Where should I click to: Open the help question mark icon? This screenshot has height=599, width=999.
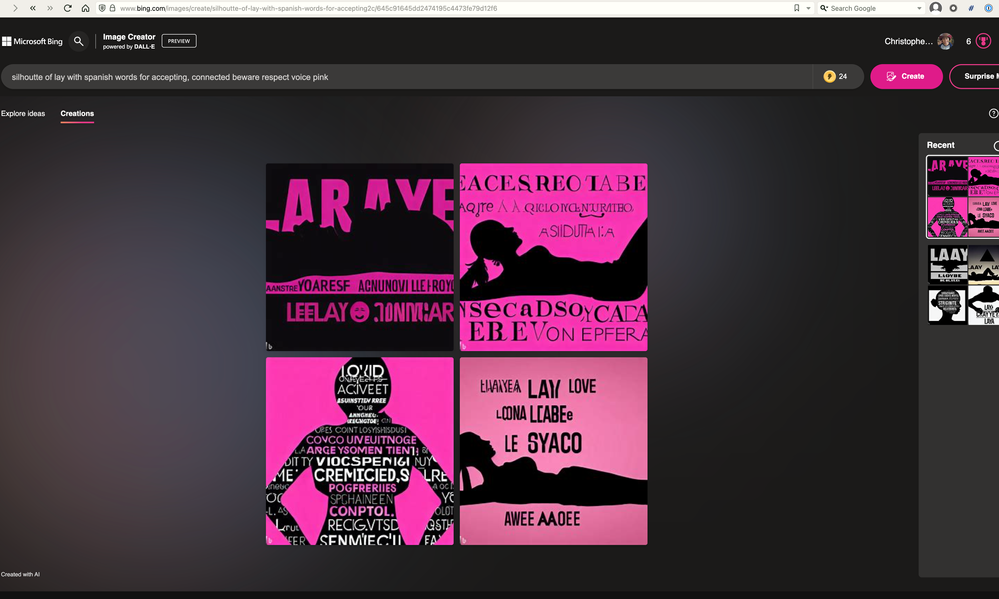(993, 113)
